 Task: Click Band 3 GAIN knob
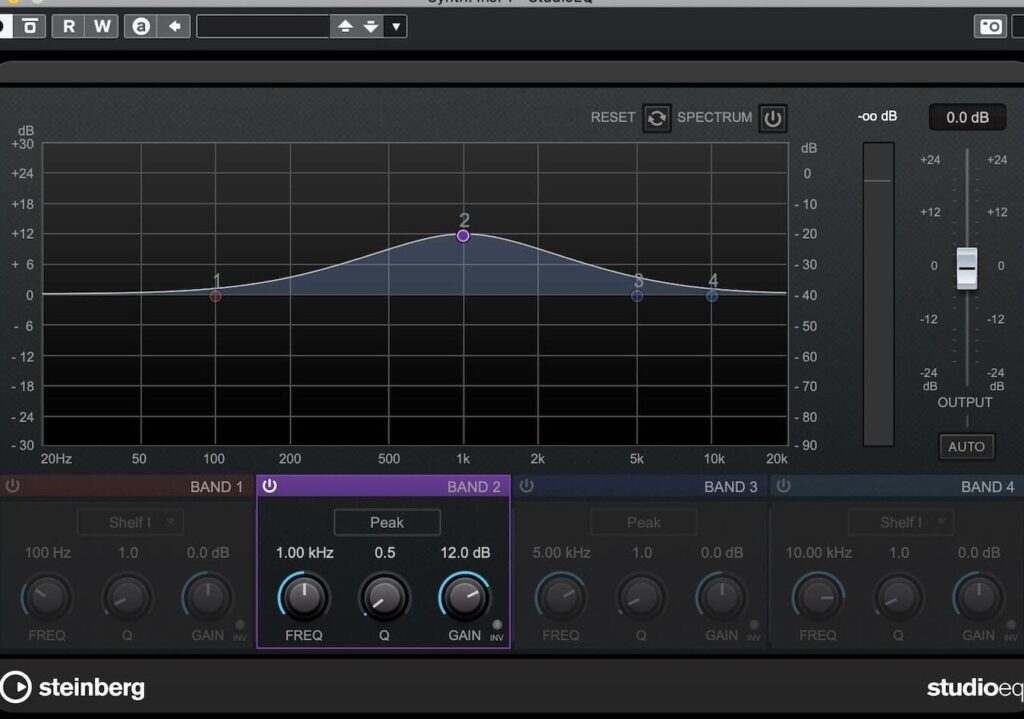pyautogui.click(x=722, y=597)
